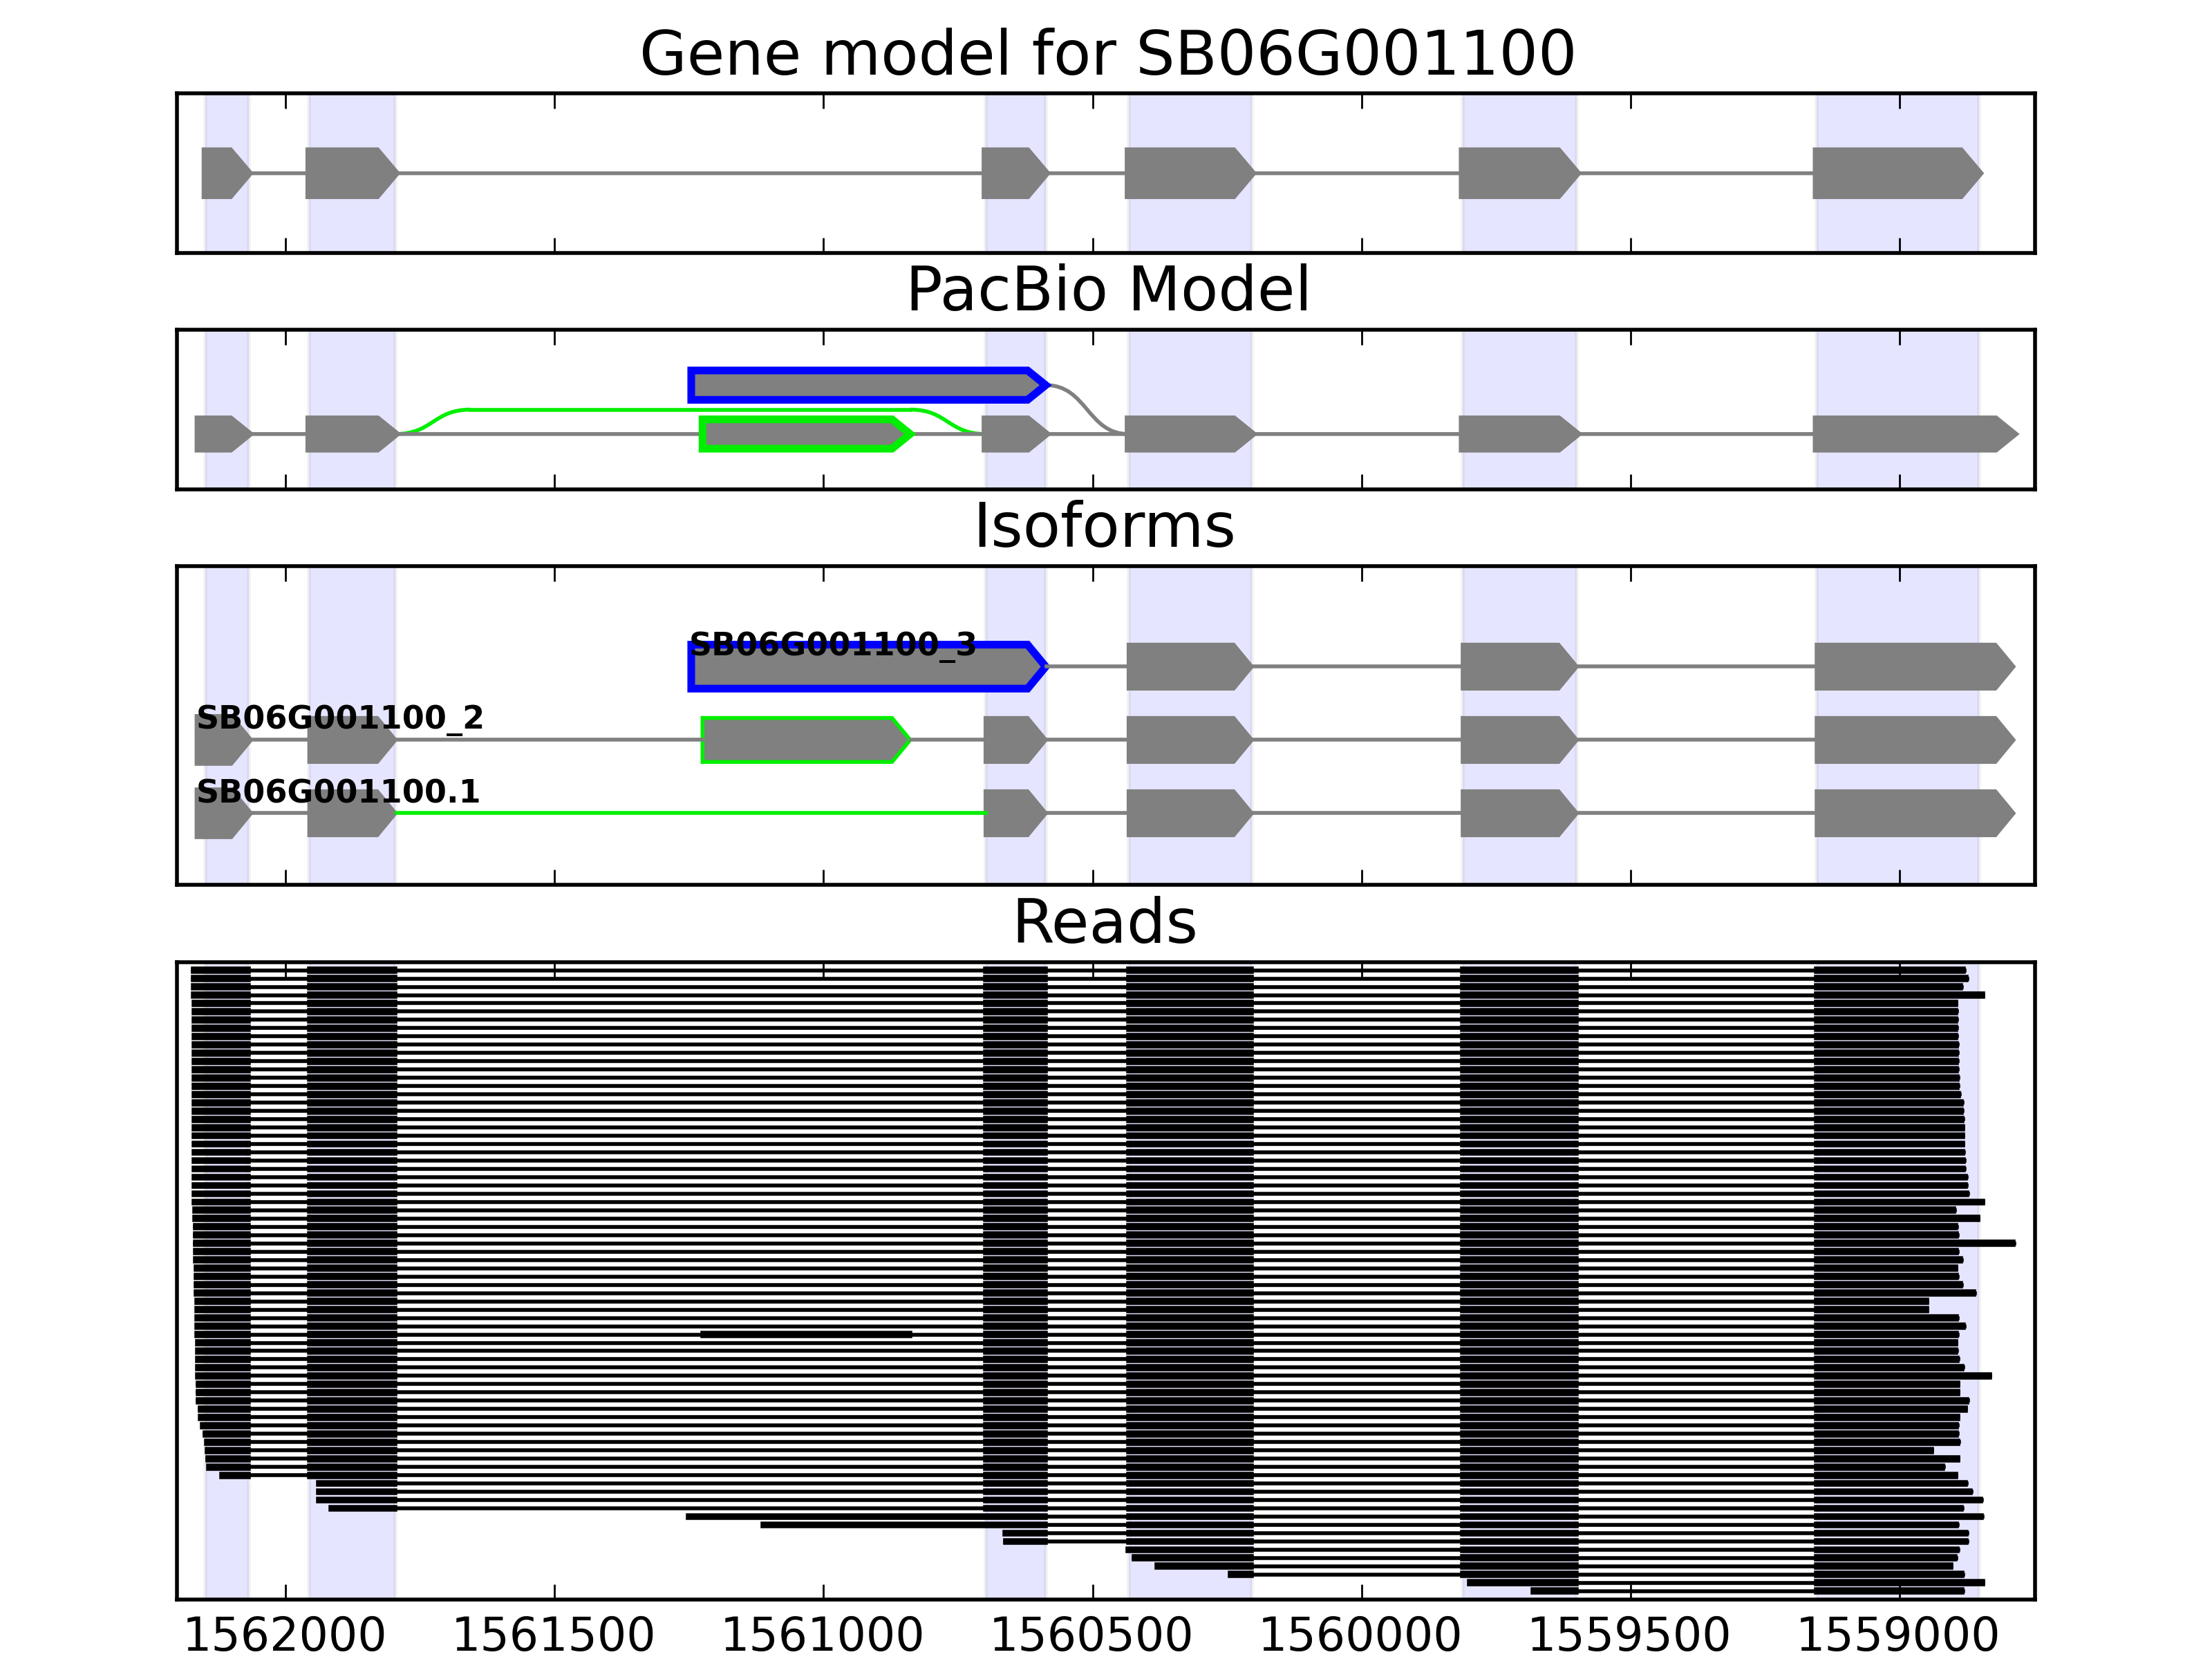Click the 1561000 axis tick label

point(822,1636)
